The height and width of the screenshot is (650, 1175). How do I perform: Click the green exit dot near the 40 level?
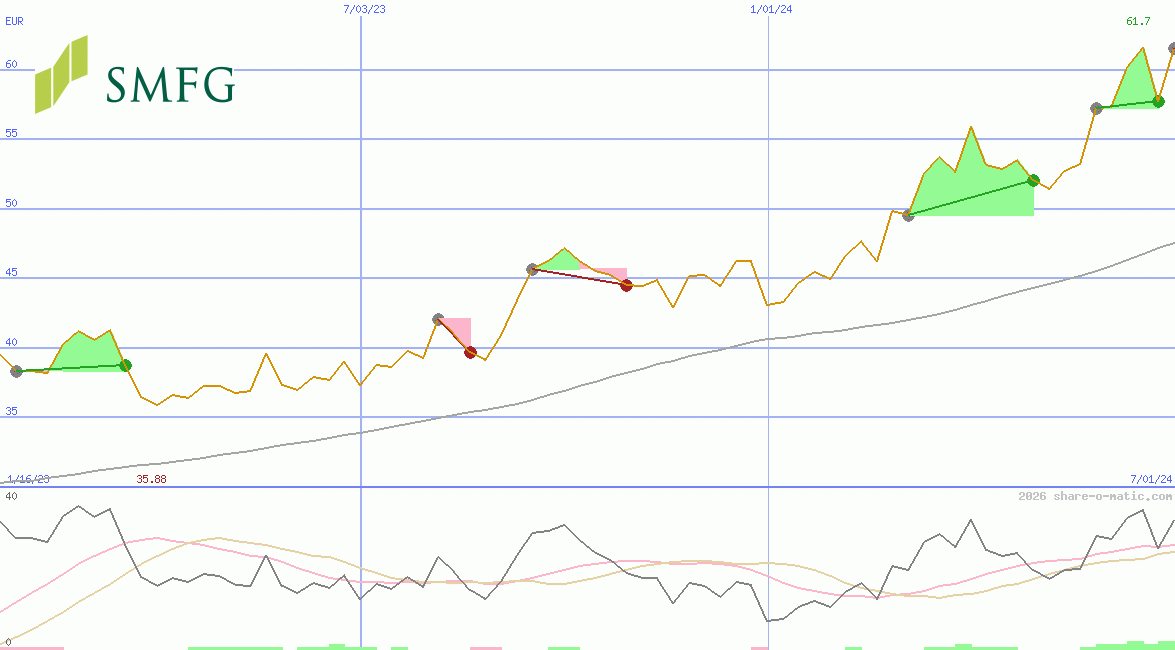[x=124, y=366]
